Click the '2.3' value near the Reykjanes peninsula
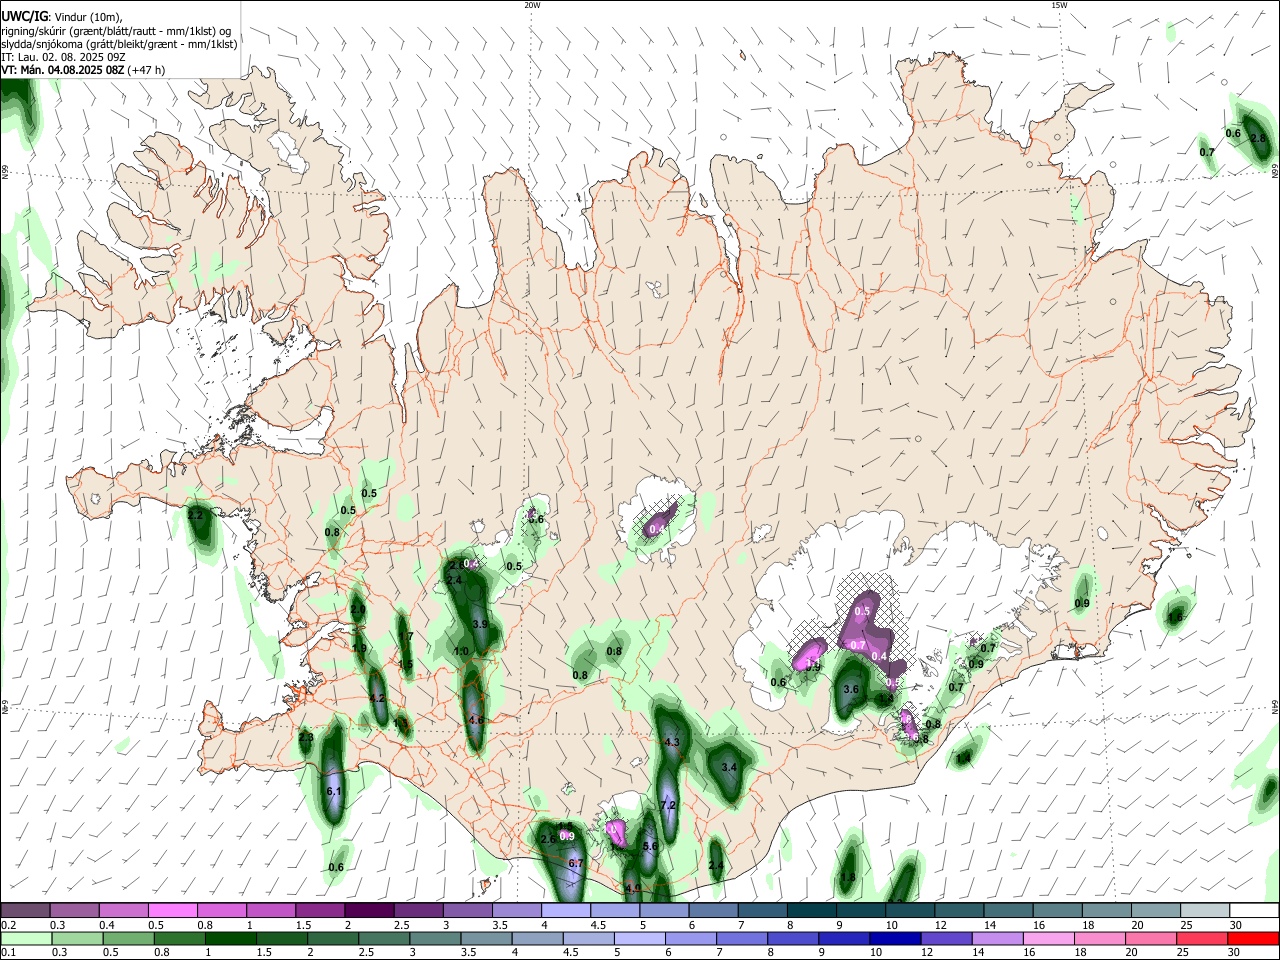This screenshot has width=1280, height=960. [306, 738]
